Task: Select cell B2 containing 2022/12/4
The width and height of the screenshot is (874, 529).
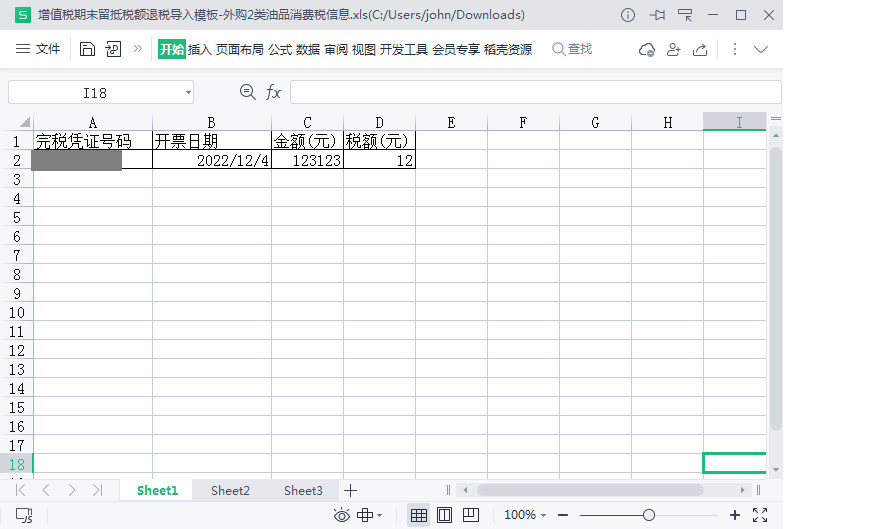Action: click(x=211, y=160)
